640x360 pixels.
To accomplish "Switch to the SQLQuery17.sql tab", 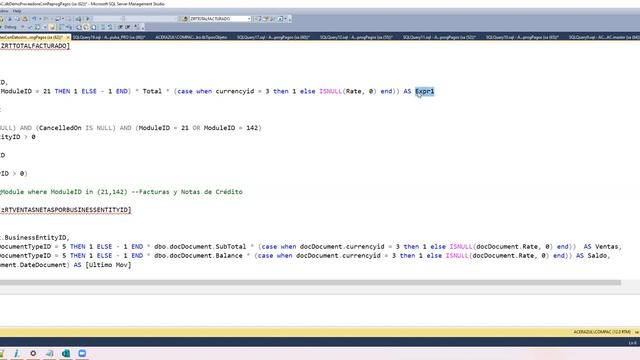I will (273, 37).
